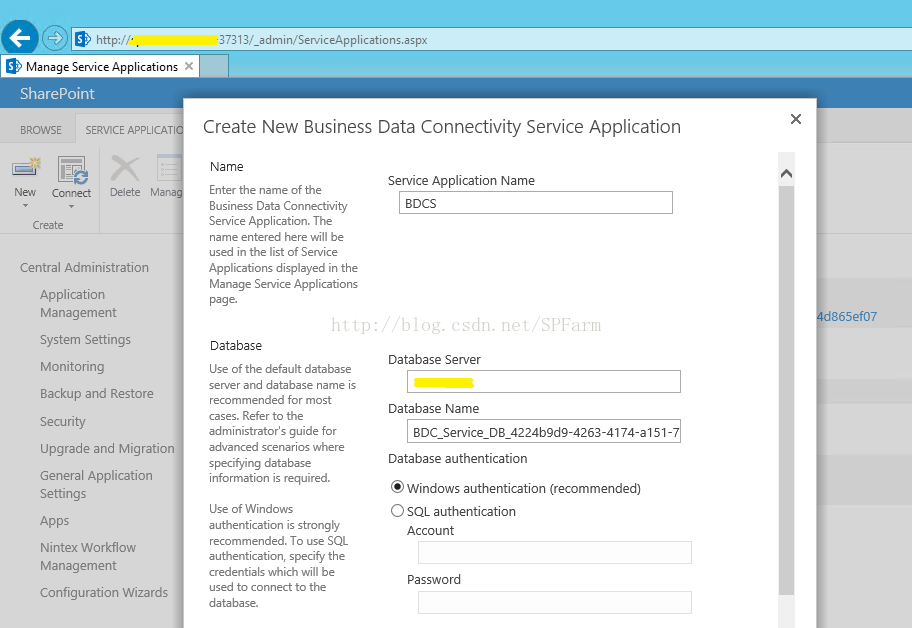Open Nintex Workflow Management in sidebar
Viewport: 912px width, 628px height.
[88, 556]
